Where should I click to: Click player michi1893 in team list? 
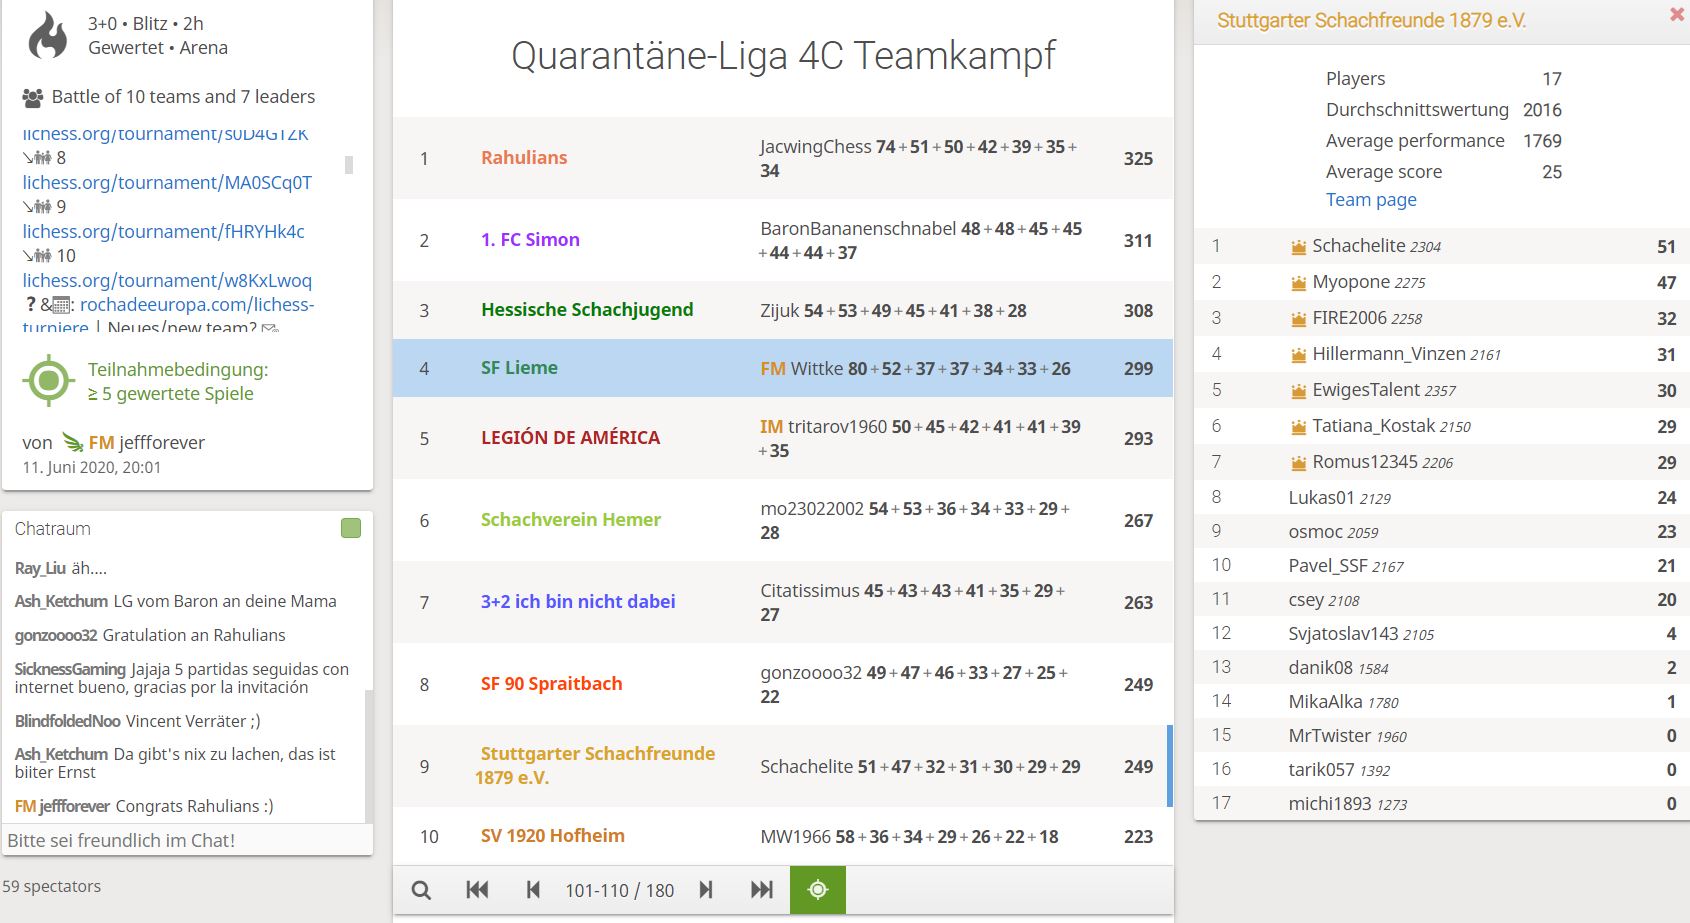tap(1330, 804)
